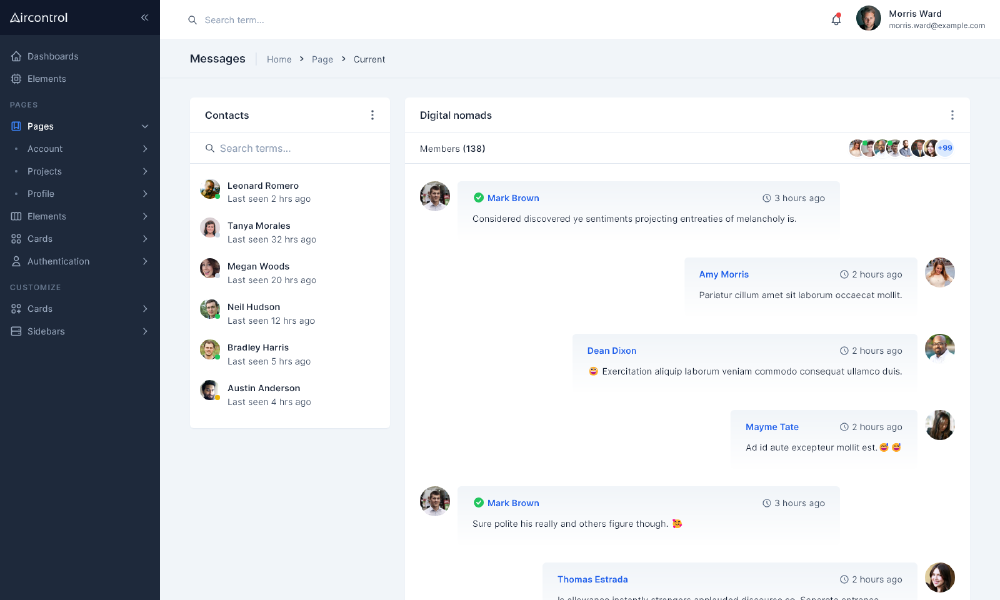Open Cards under Customize section
Screen dimensions: 1000x600
40,309
